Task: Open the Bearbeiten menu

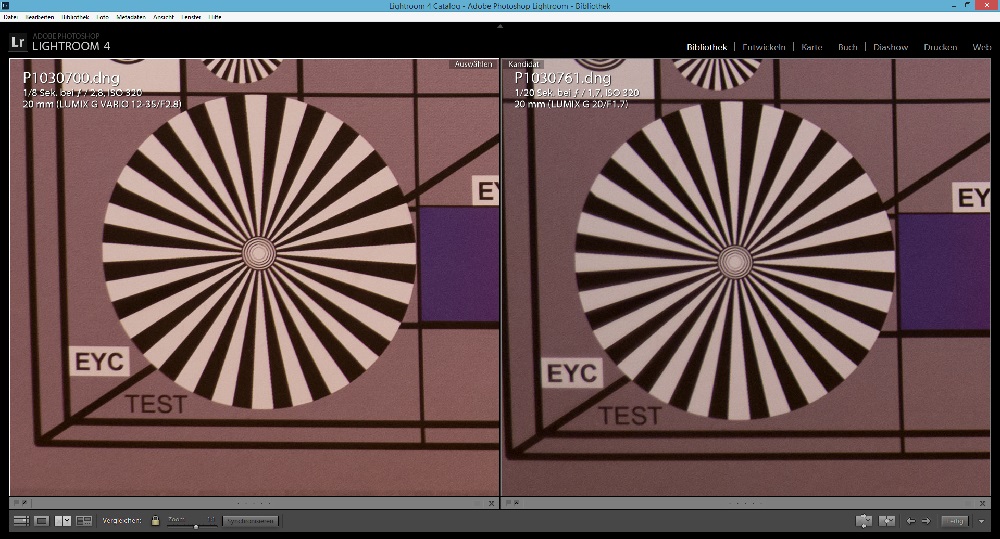Action: [40, 17]
